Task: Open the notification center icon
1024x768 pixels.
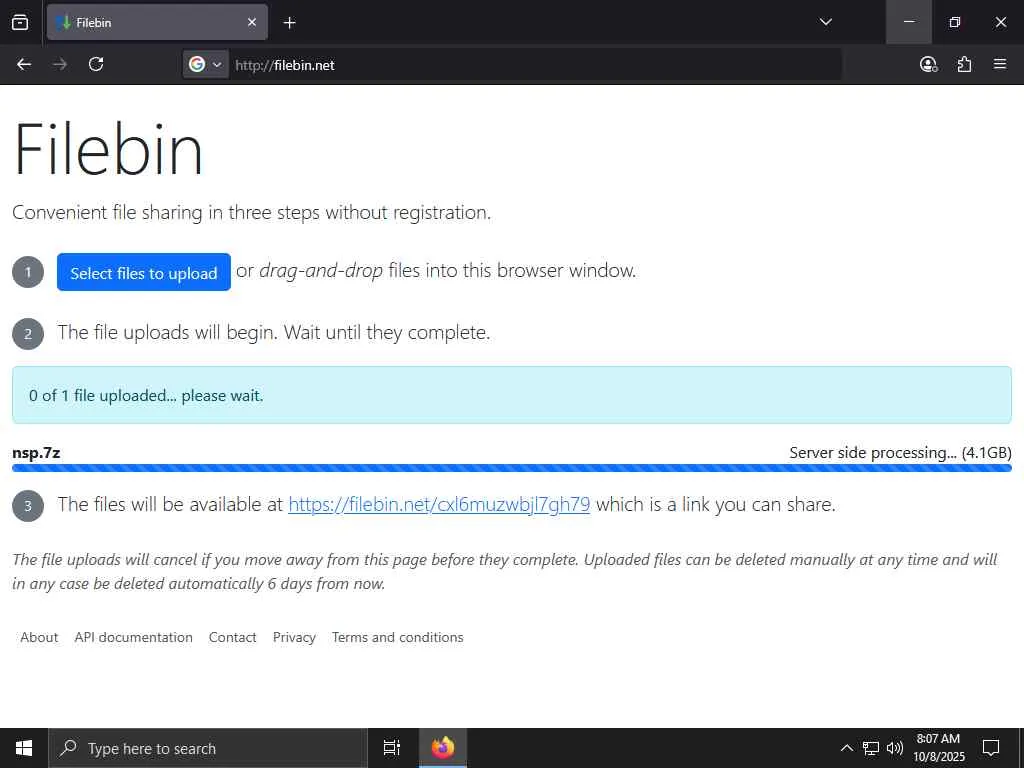Action: (991, 748)
